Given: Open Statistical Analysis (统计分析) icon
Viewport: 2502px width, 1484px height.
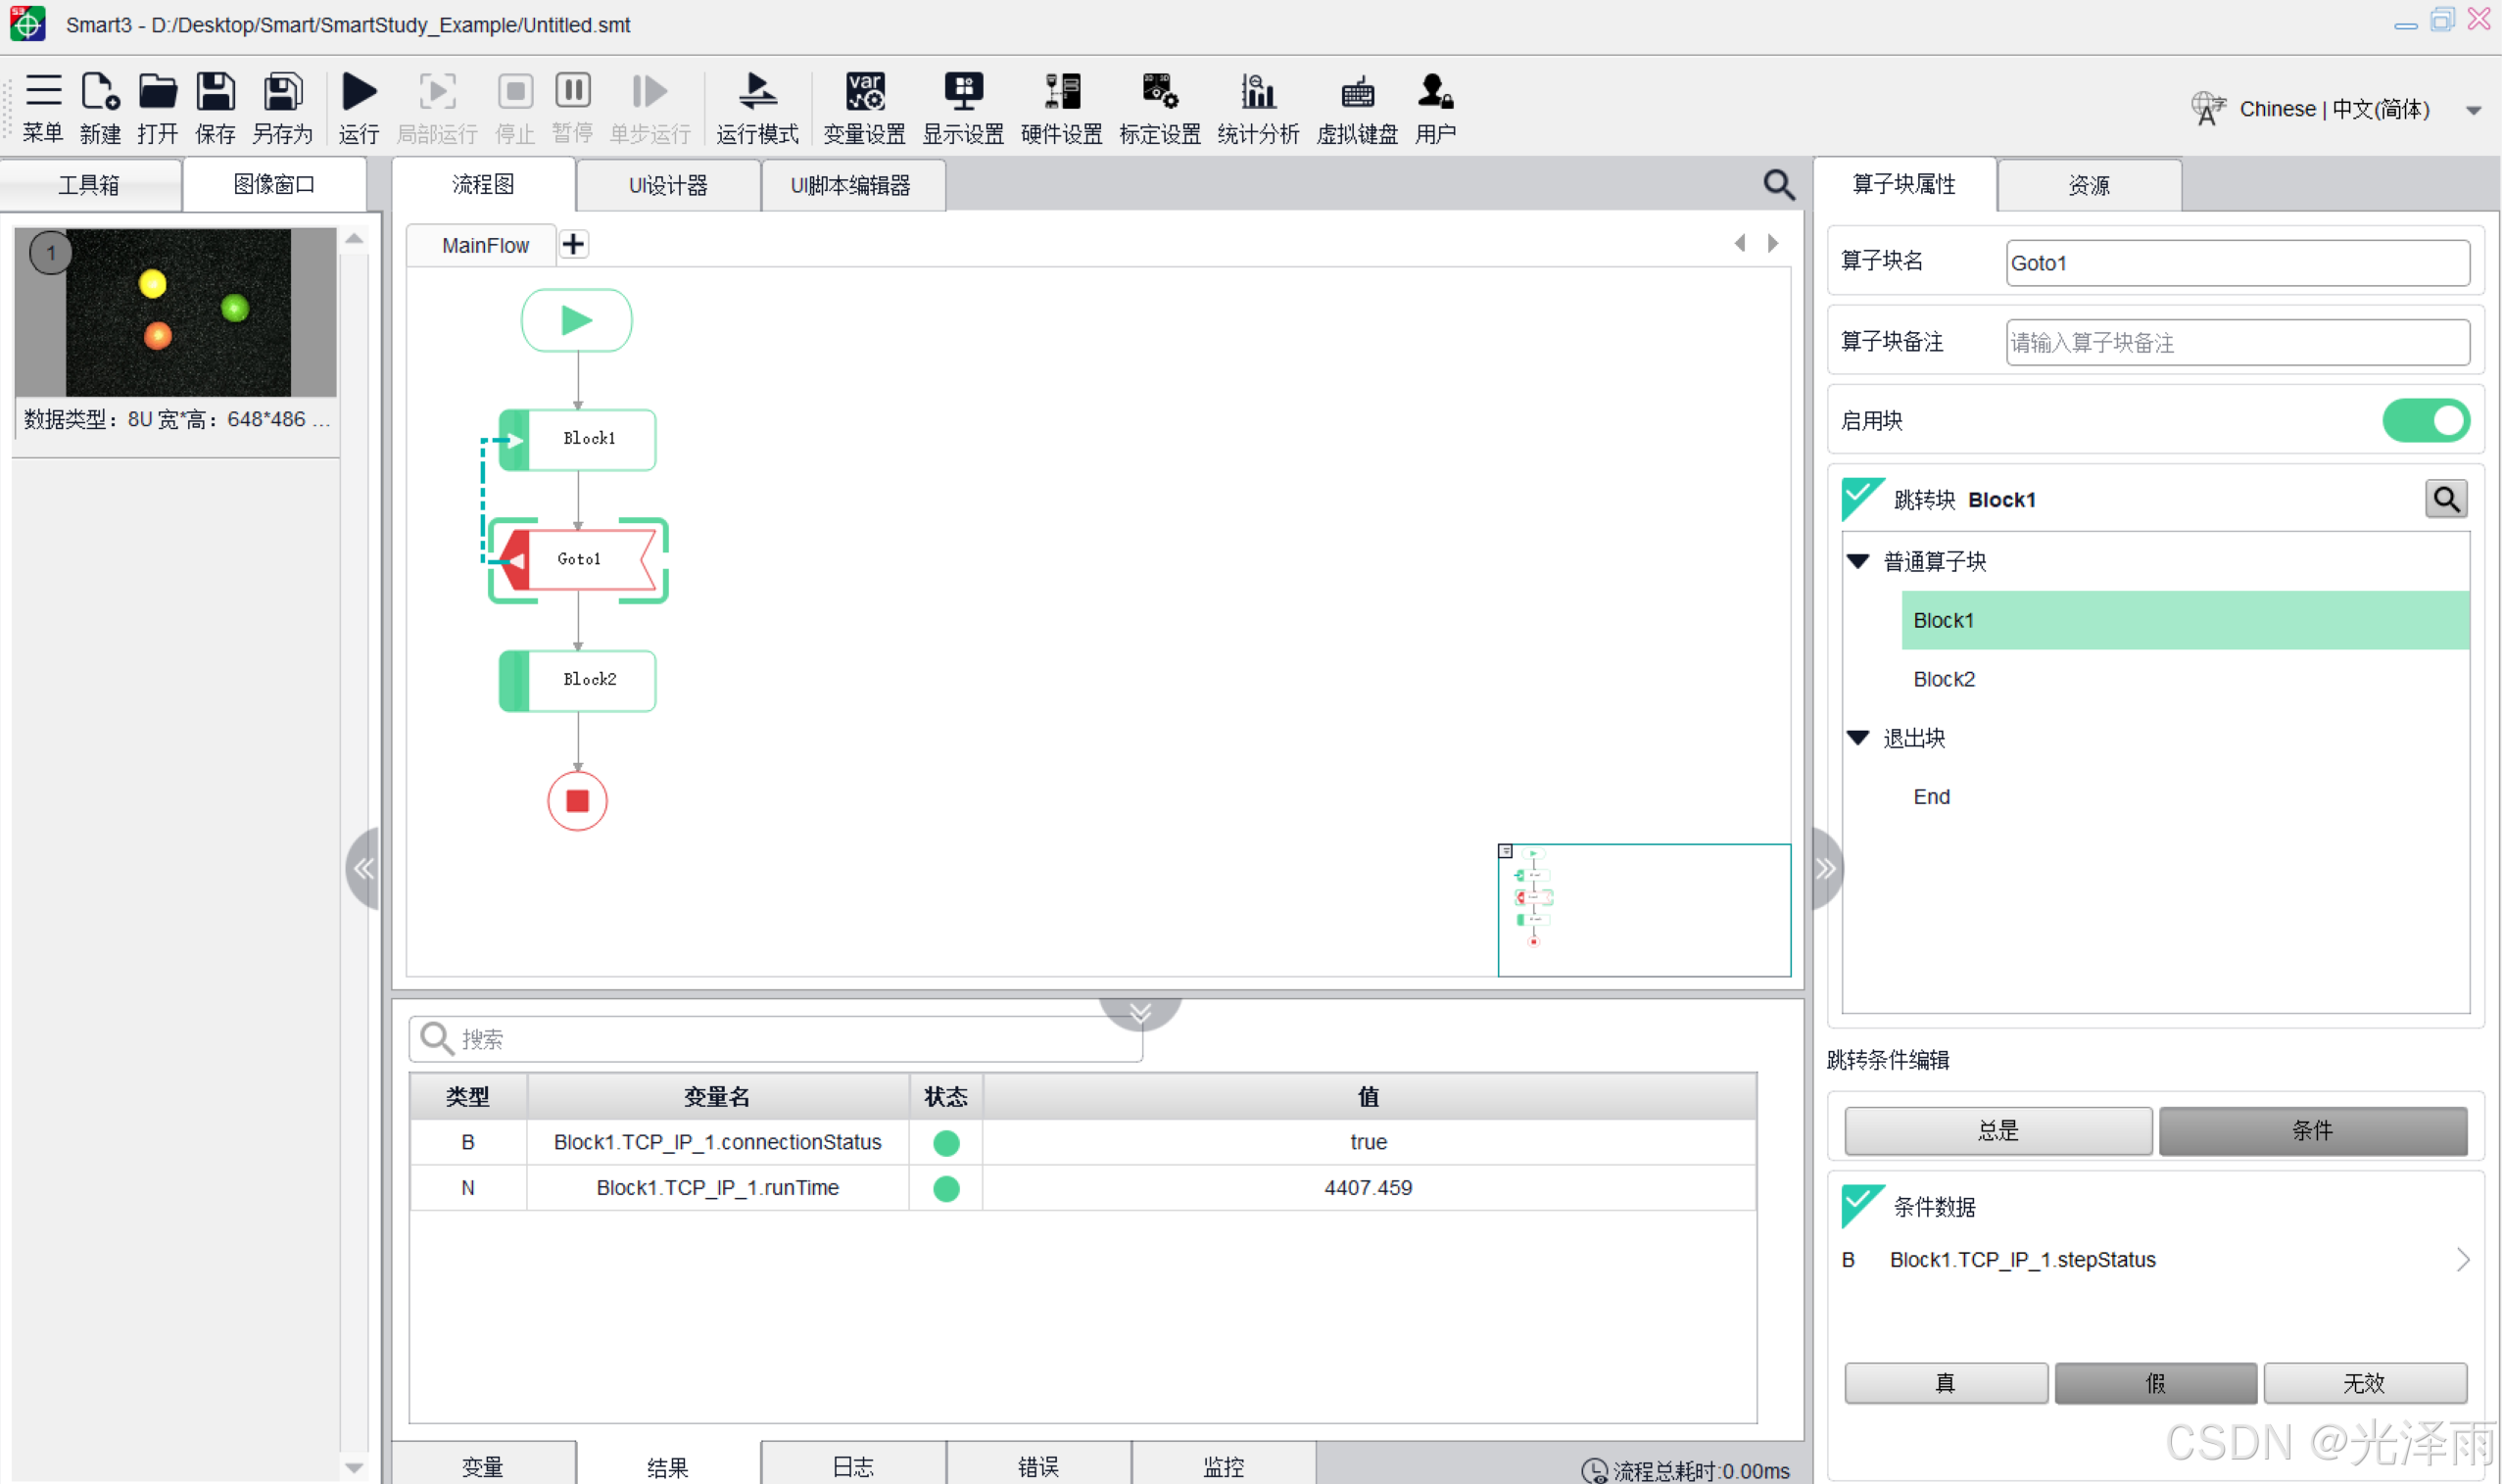Looking at the screenshot, I should pos(1257,93).
